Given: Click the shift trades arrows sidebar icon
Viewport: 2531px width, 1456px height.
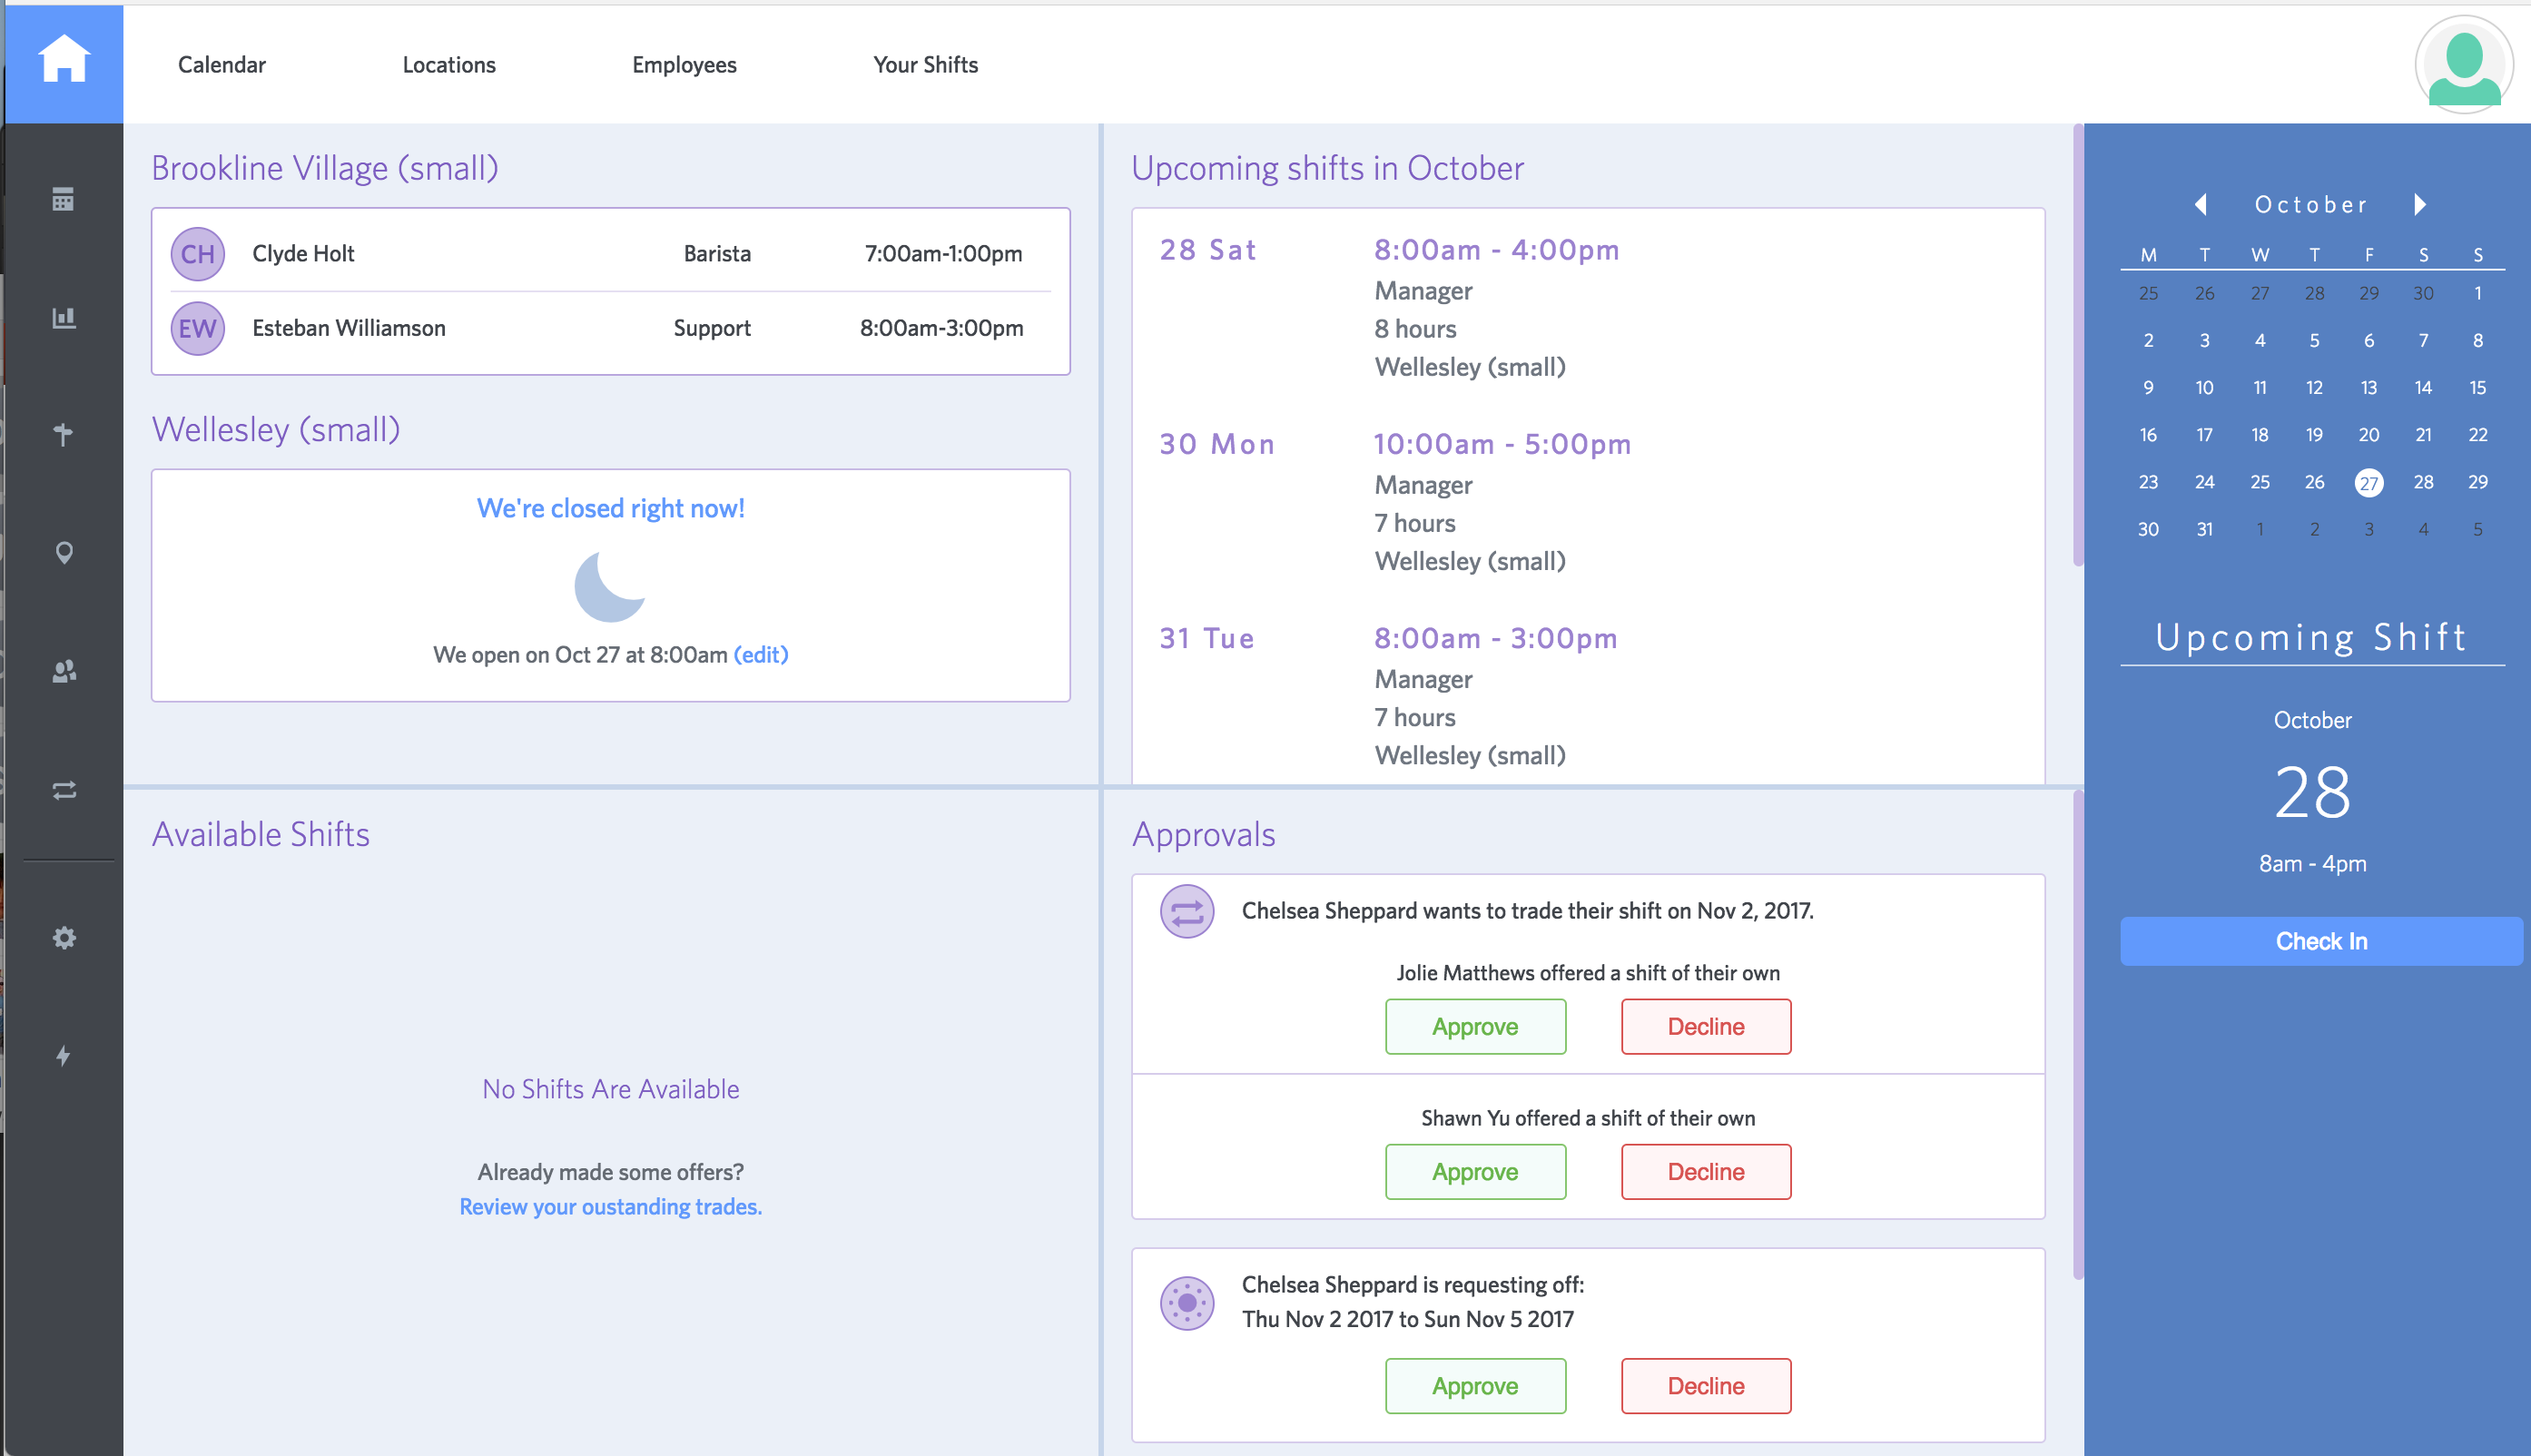Looking at the screenshot, I should tap(64, 790).
